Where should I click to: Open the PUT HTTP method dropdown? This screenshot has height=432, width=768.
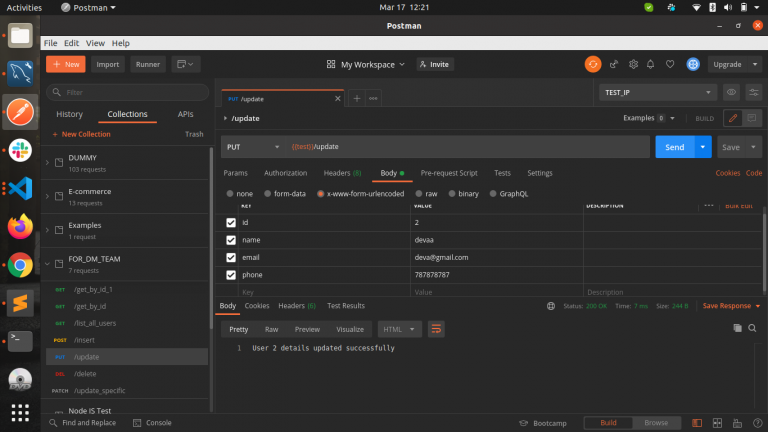click(253, 147)
